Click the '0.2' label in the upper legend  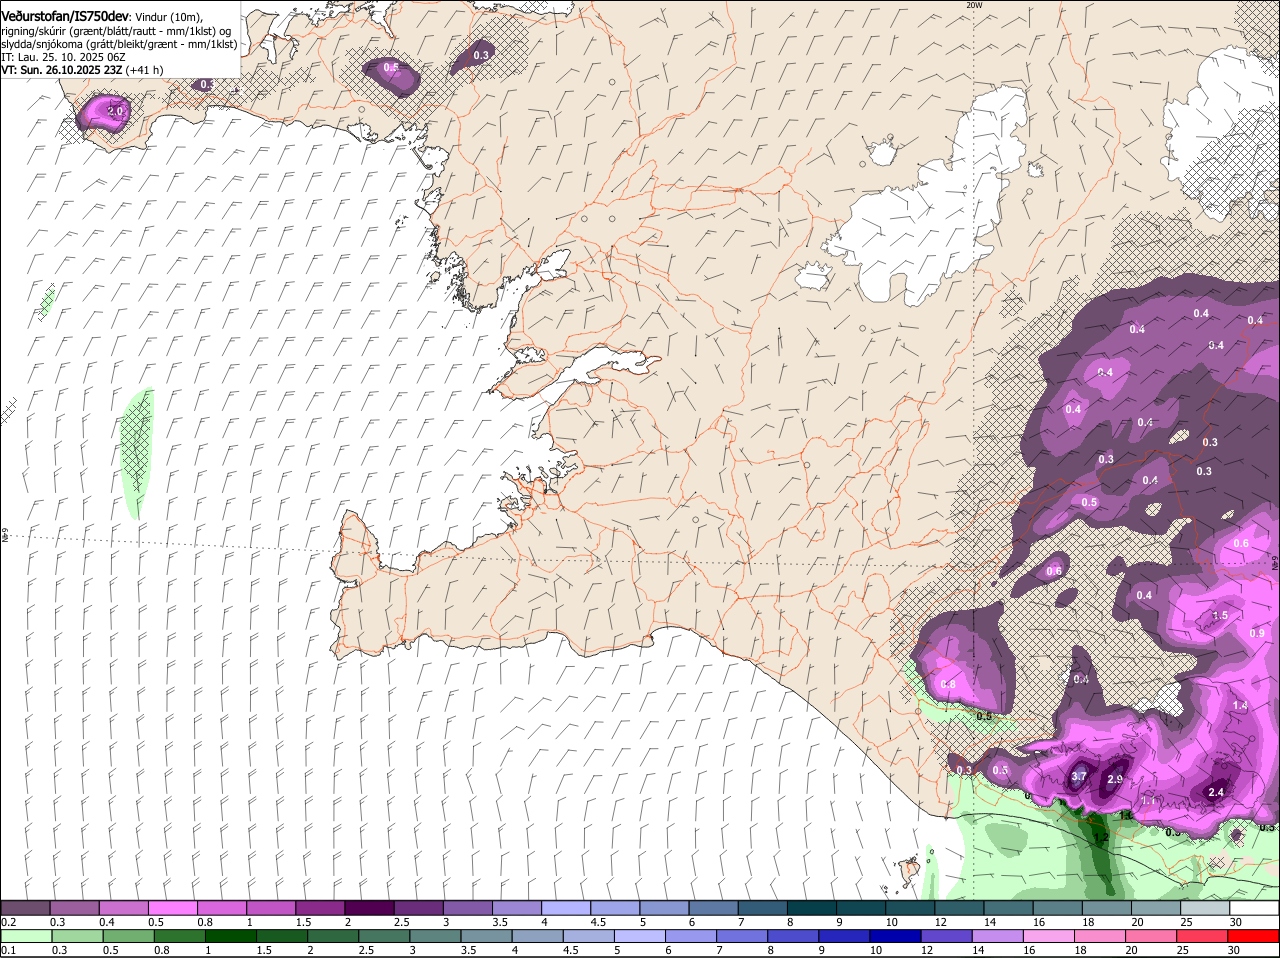(8, 922)
